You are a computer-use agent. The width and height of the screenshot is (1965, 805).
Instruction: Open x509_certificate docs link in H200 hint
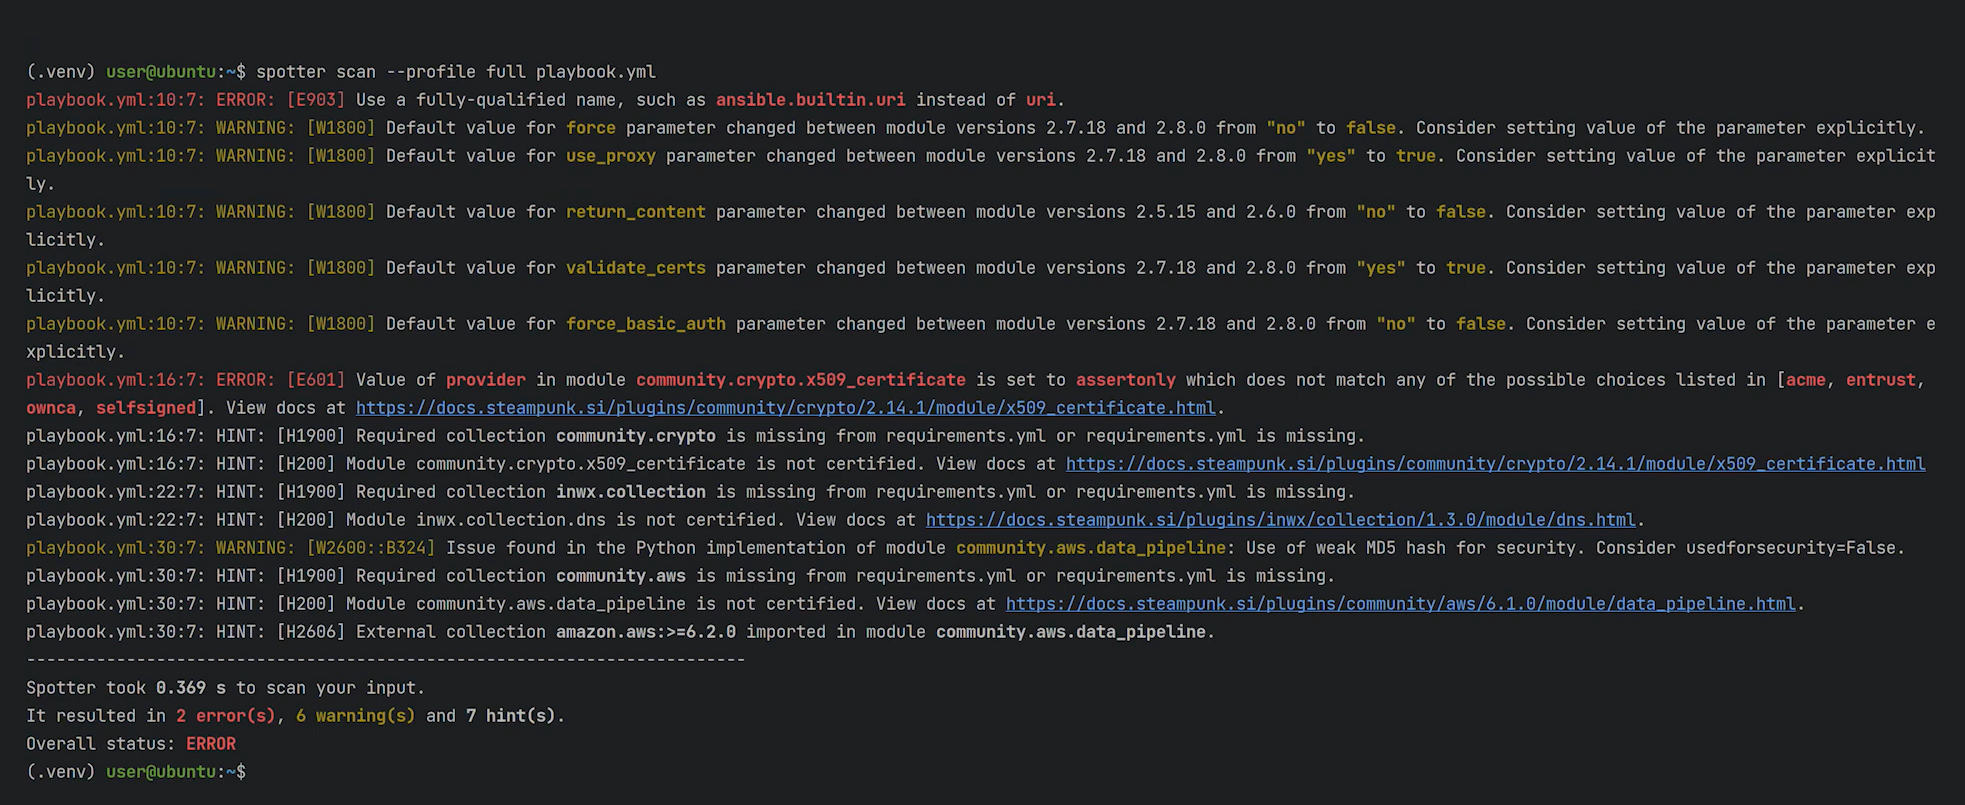point(1495,464)
